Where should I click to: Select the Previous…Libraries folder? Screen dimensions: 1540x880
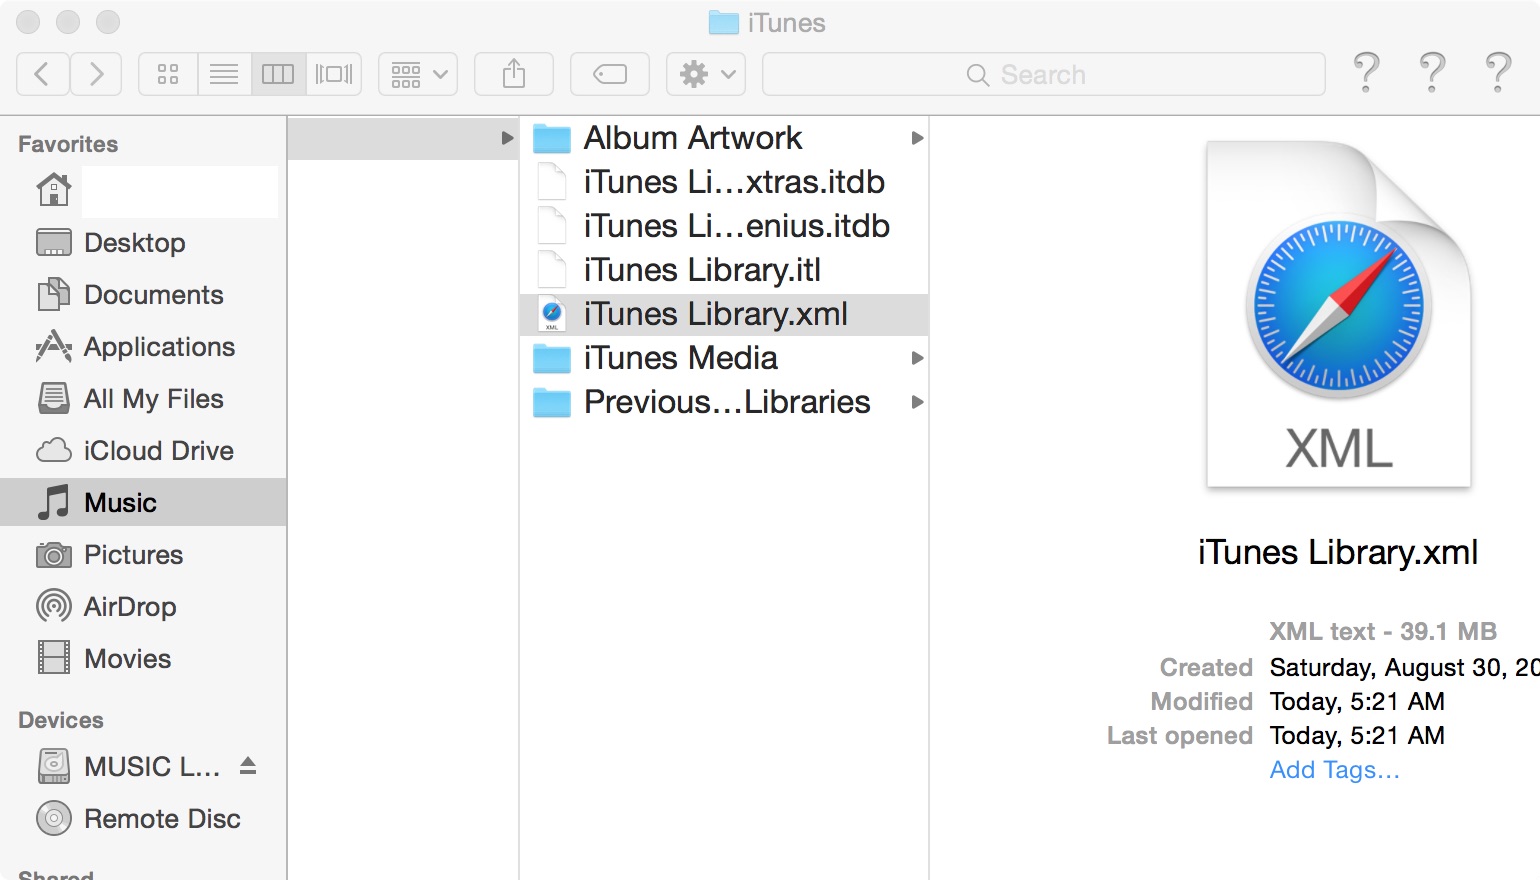(x=724, y=402)
